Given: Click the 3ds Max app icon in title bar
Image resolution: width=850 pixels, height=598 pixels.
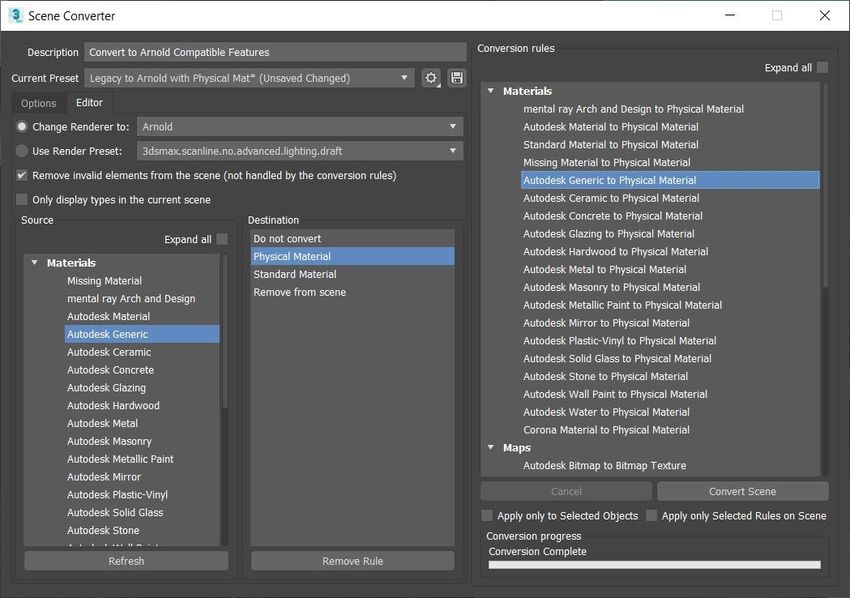Looking at the screenshot, I should point(16,15).
